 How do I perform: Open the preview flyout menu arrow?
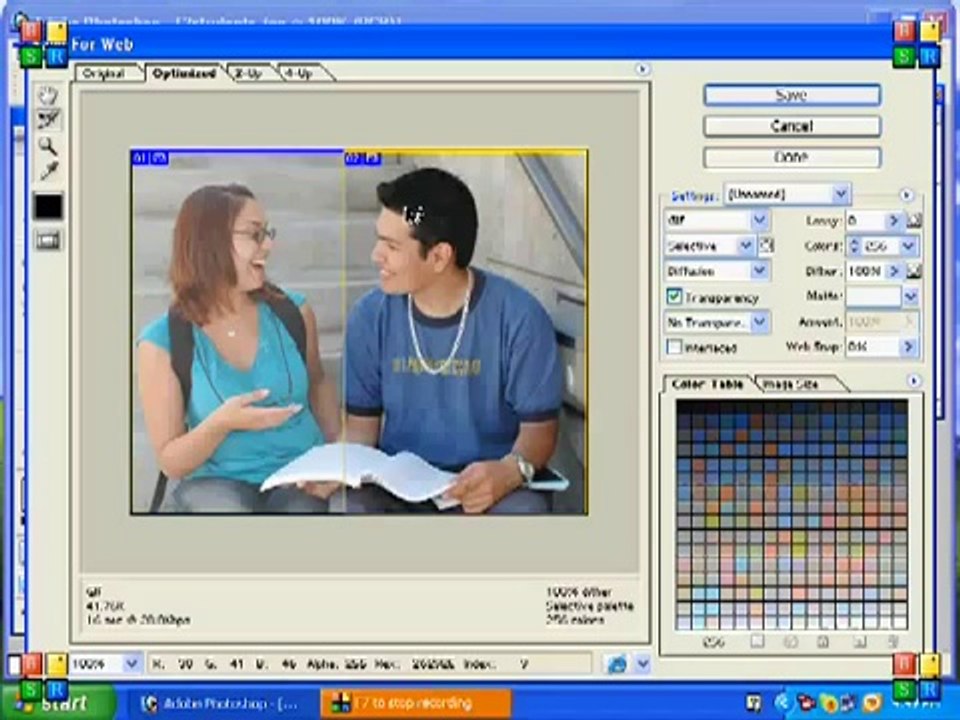coord(642,69)
